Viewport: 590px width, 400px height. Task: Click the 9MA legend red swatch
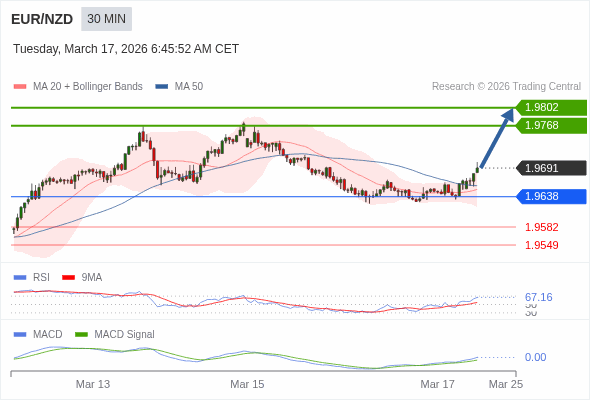[x=68, y=278]
